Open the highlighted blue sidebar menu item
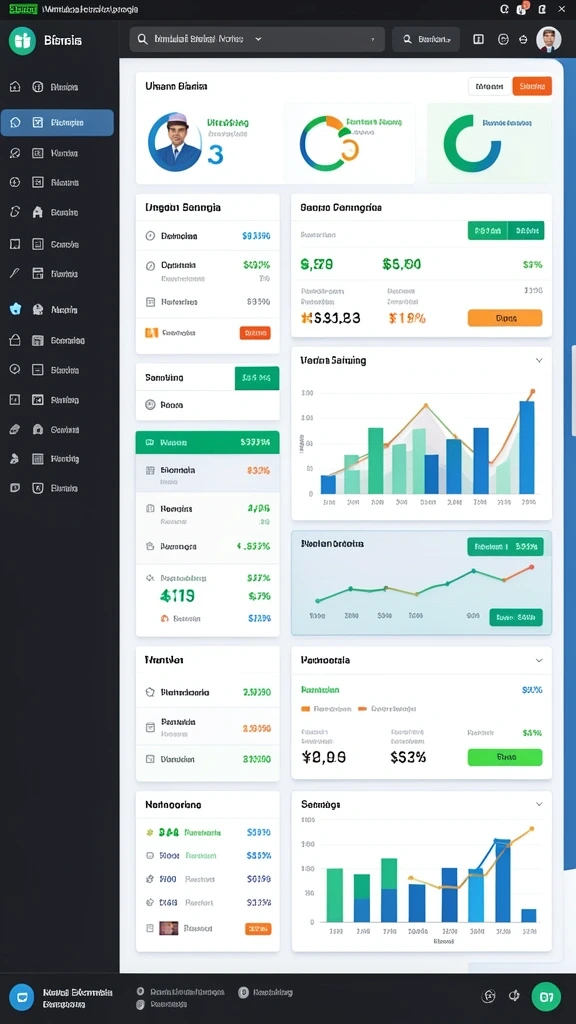 pos(57,122)
